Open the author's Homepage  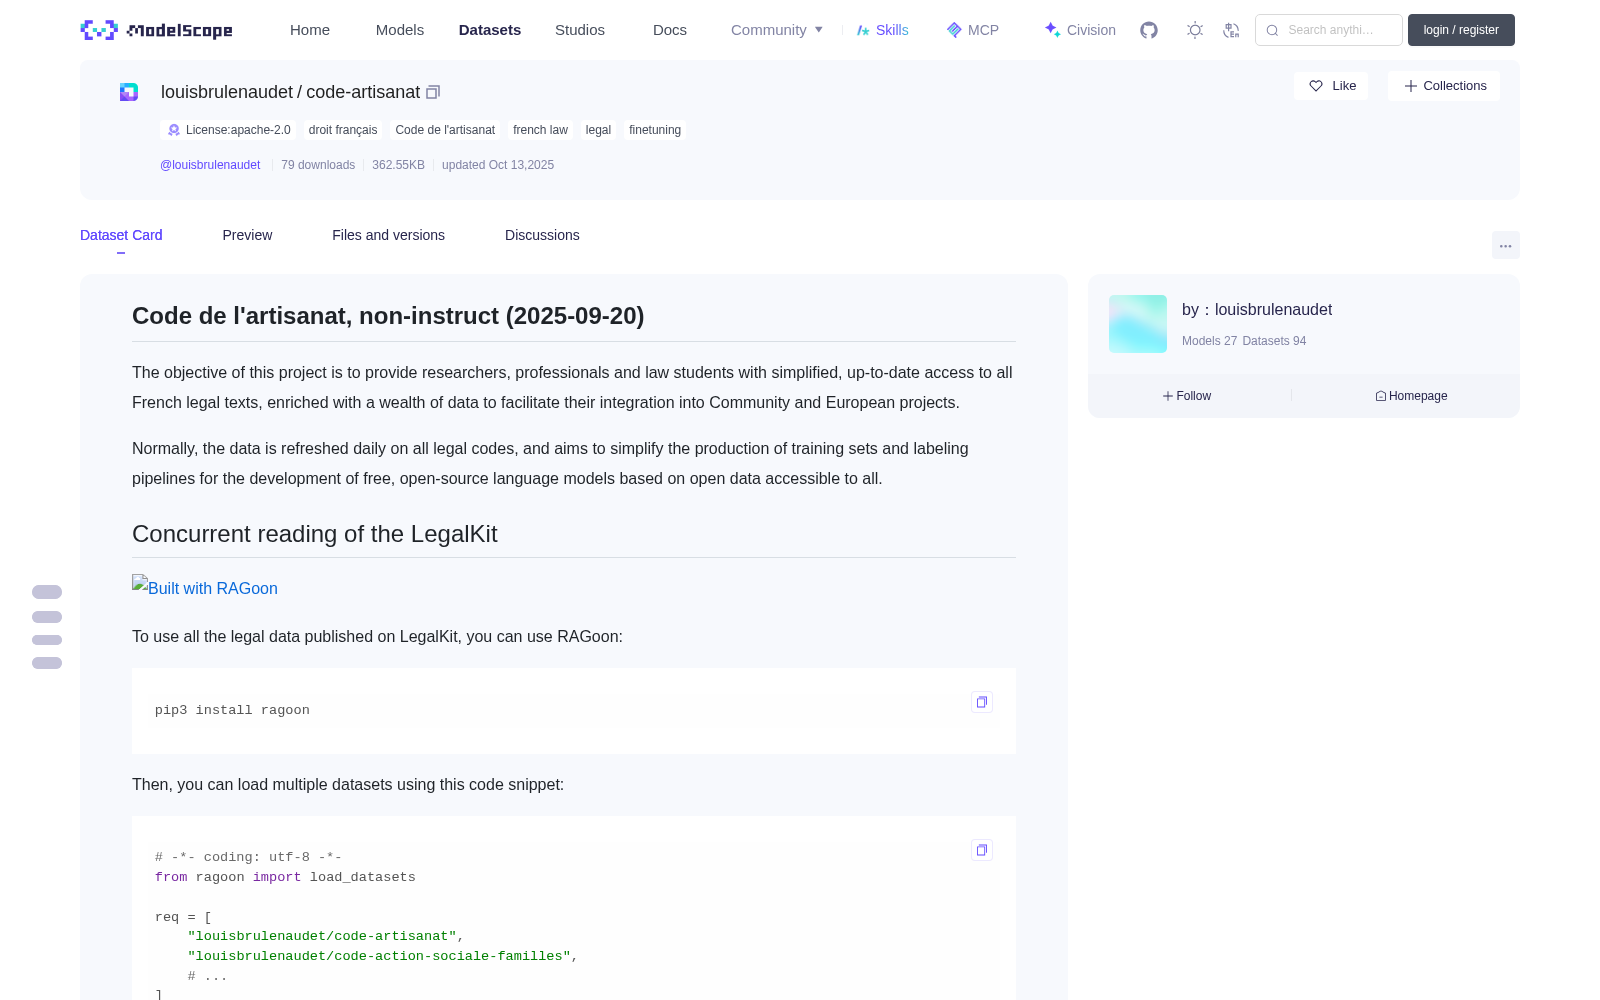pos(1411,396)
